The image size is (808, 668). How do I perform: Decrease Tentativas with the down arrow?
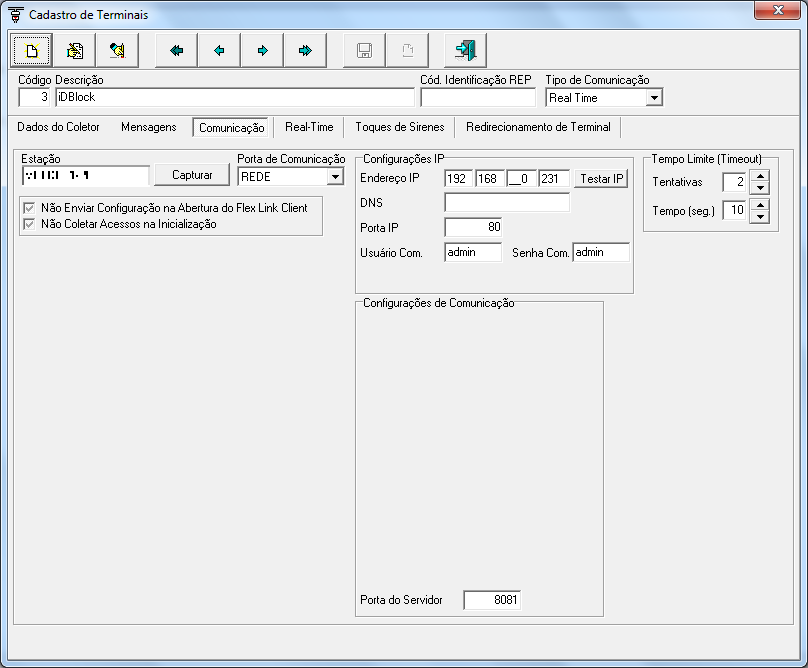coord(760,188)
